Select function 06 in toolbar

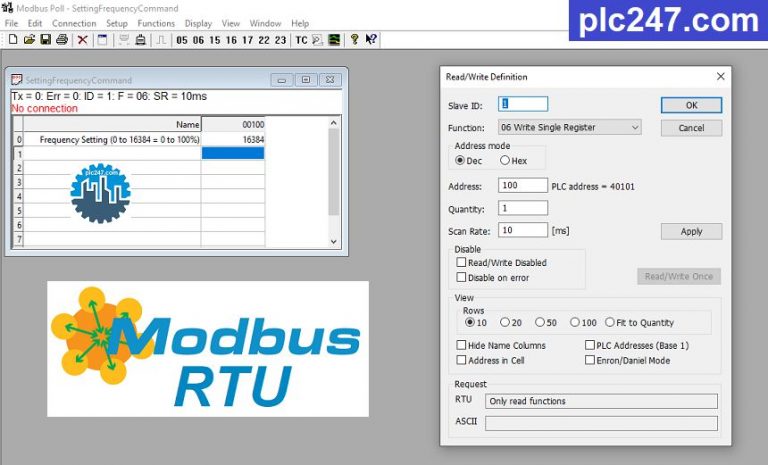coord(198,40)
